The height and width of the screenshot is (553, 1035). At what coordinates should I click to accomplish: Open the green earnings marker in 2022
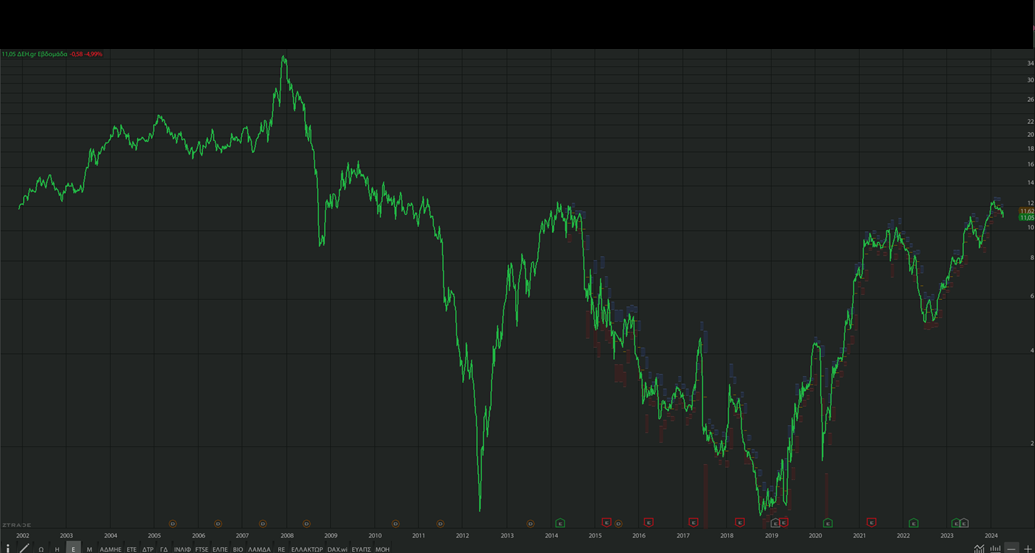pyautogui.click(x=914, y=523)
